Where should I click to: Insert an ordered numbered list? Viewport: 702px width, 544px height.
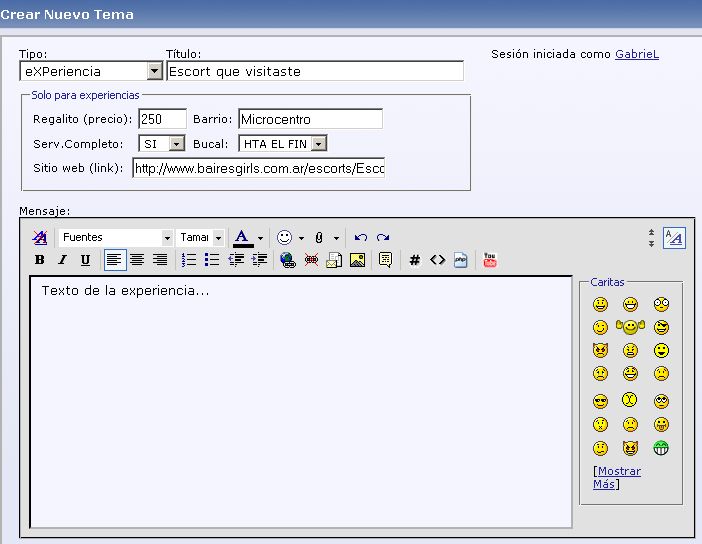189,260
